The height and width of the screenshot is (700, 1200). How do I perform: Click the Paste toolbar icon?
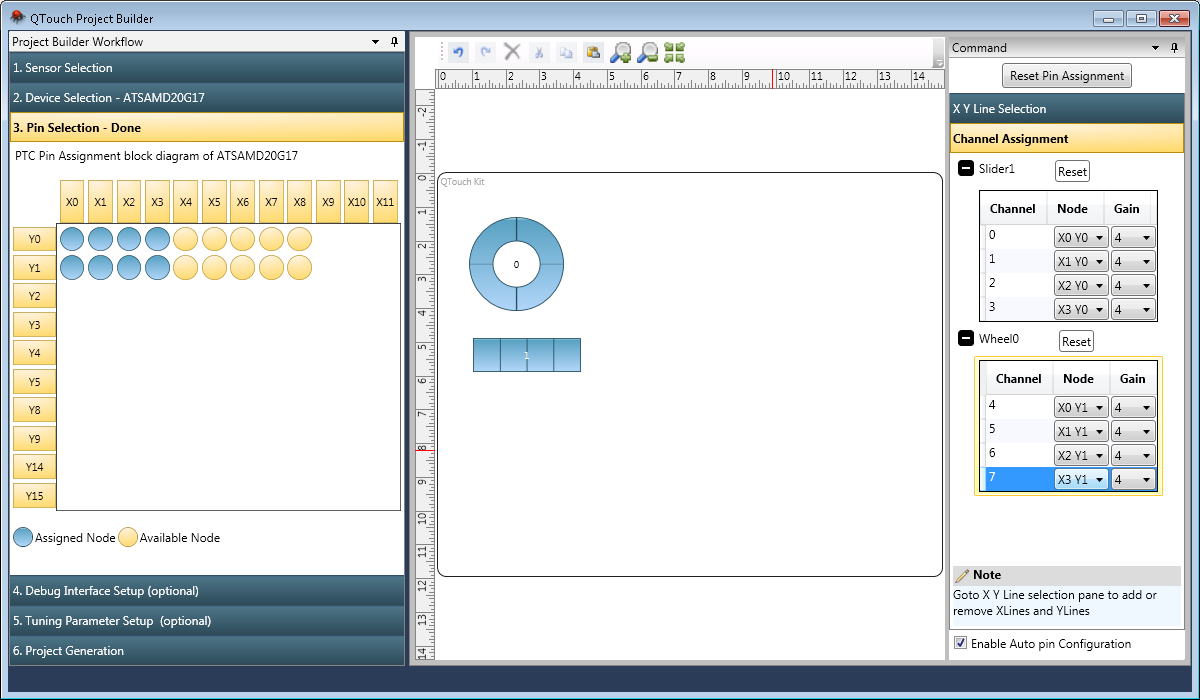(x=593, y=52)
